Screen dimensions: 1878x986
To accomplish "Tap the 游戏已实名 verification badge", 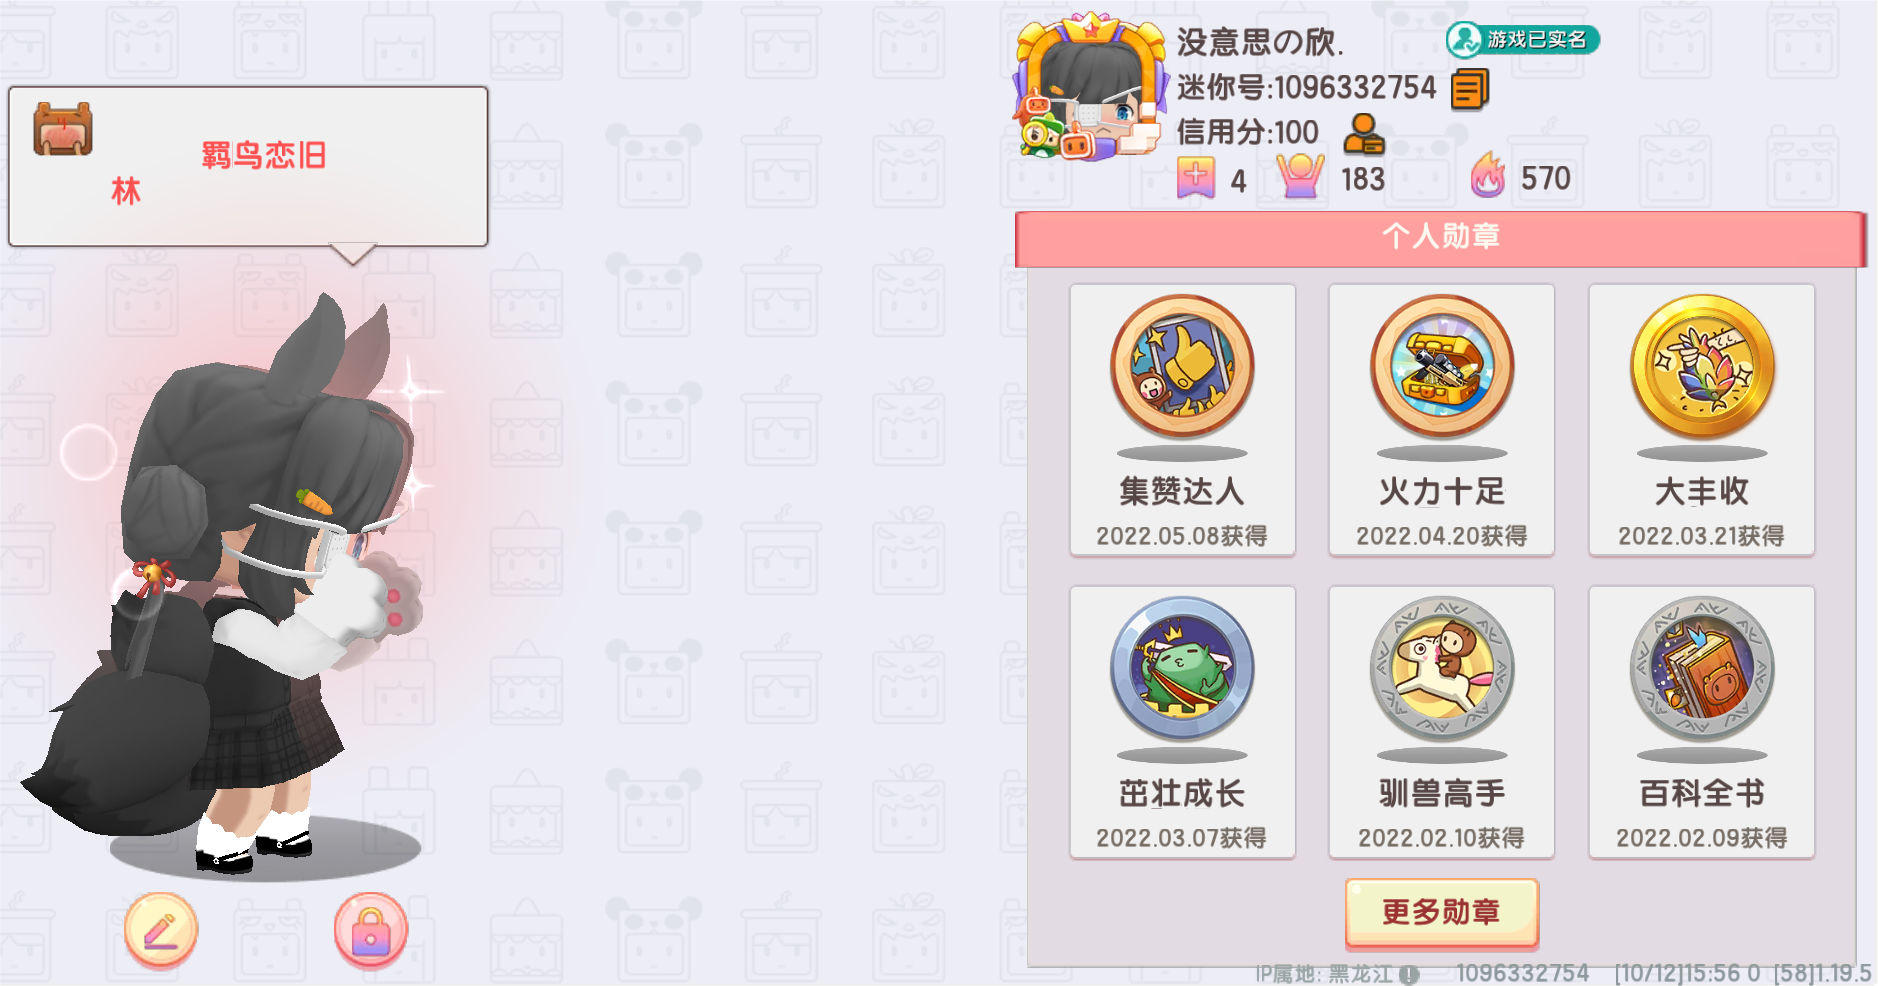I will coord(1522,40).
